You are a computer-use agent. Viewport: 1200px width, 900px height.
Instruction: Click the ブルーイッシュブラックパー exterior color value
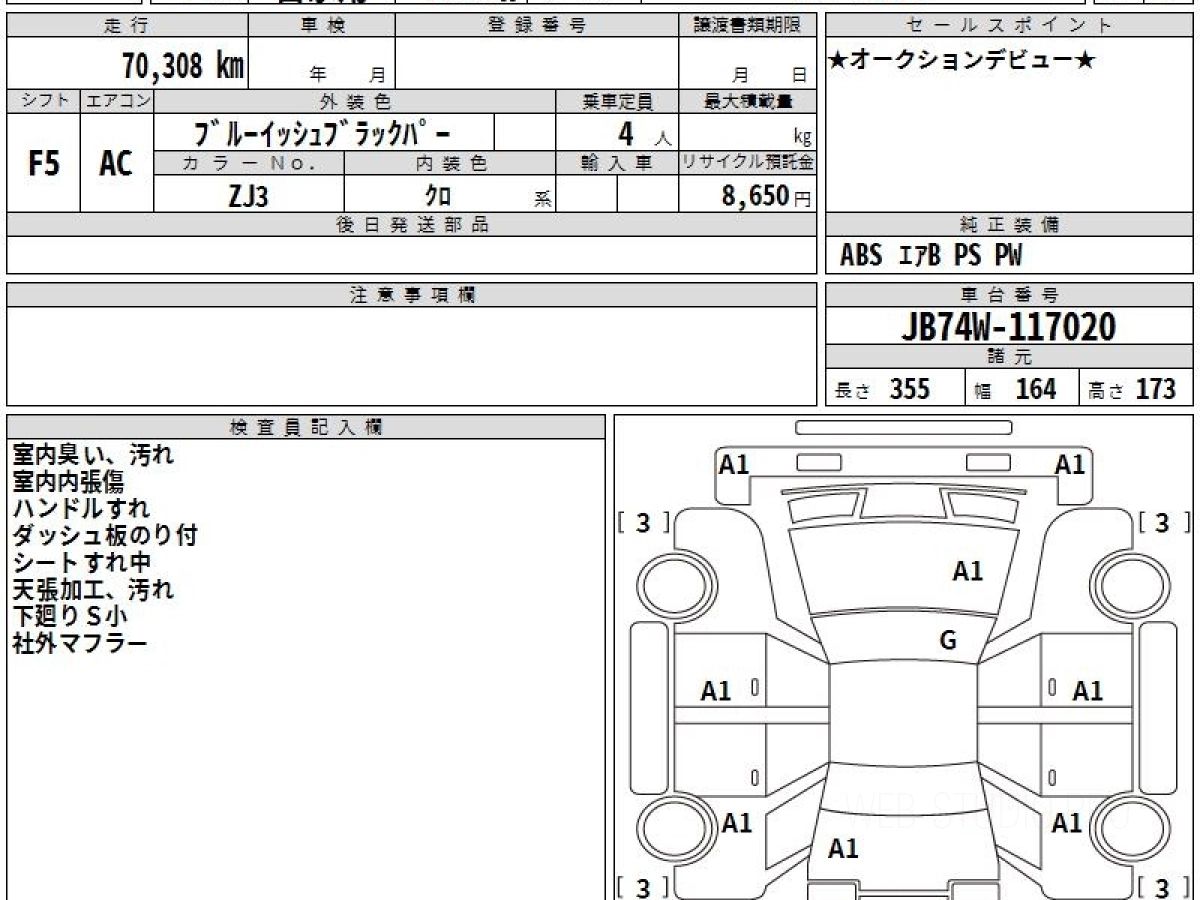[x=322, y=133]
